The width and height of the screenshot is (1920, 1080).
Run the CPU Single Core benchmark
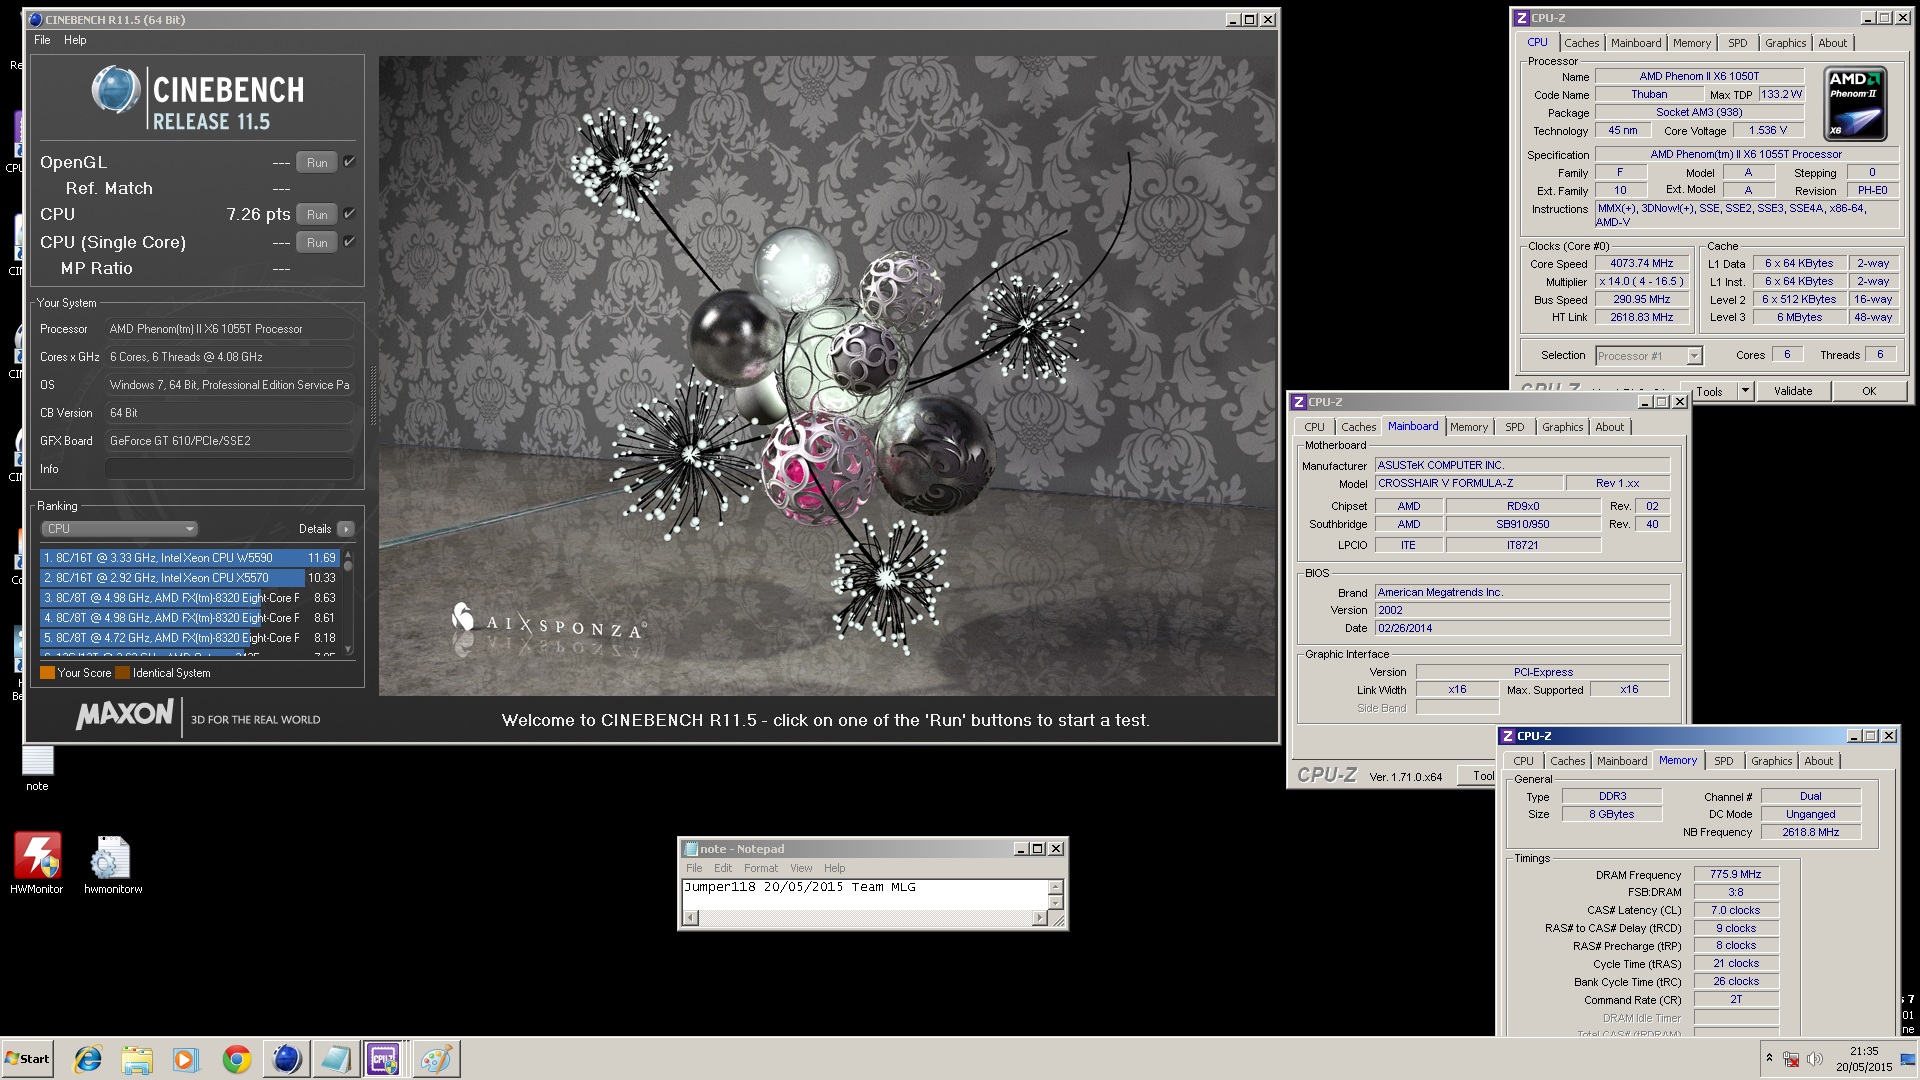(x=317, y=242)
